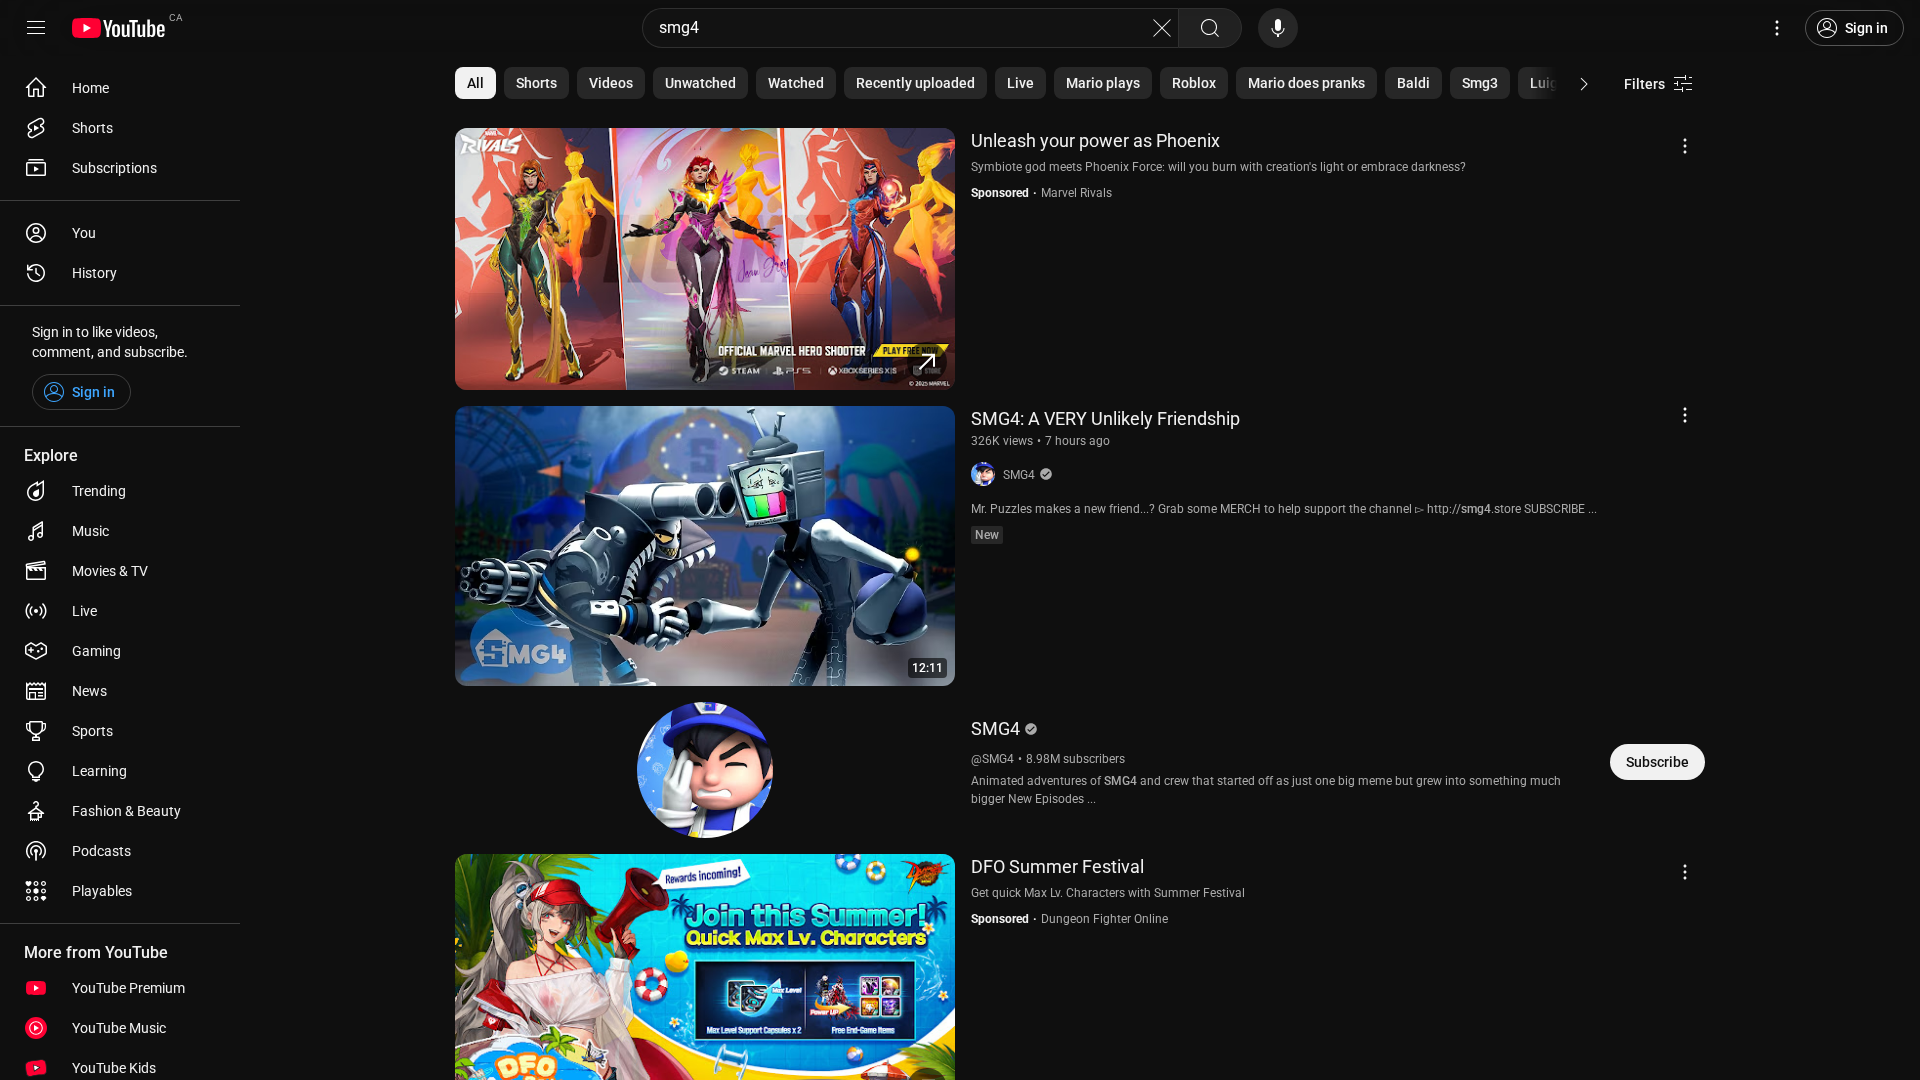Select the Roblox filter chip
The height and width of the screenshot is (1080, 1920).
1194,83
